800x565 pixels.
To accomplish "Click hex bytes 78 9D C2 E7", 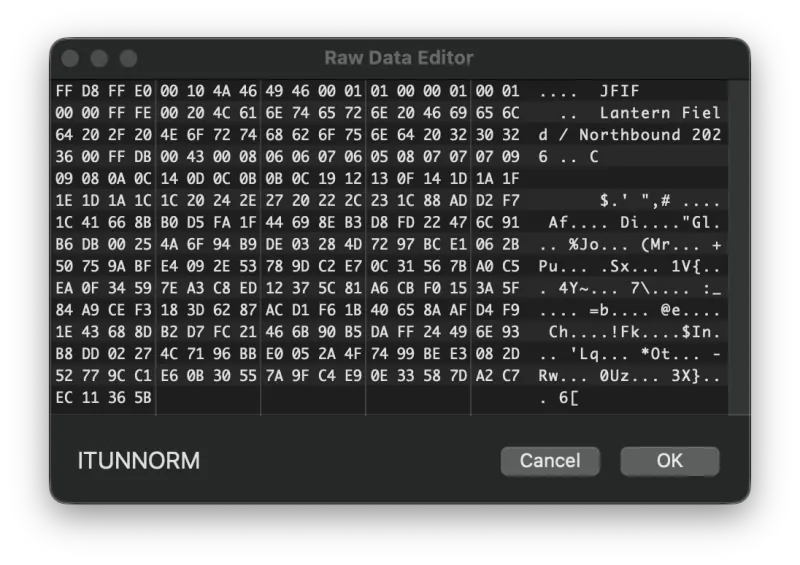I will (x=313, y=266).
